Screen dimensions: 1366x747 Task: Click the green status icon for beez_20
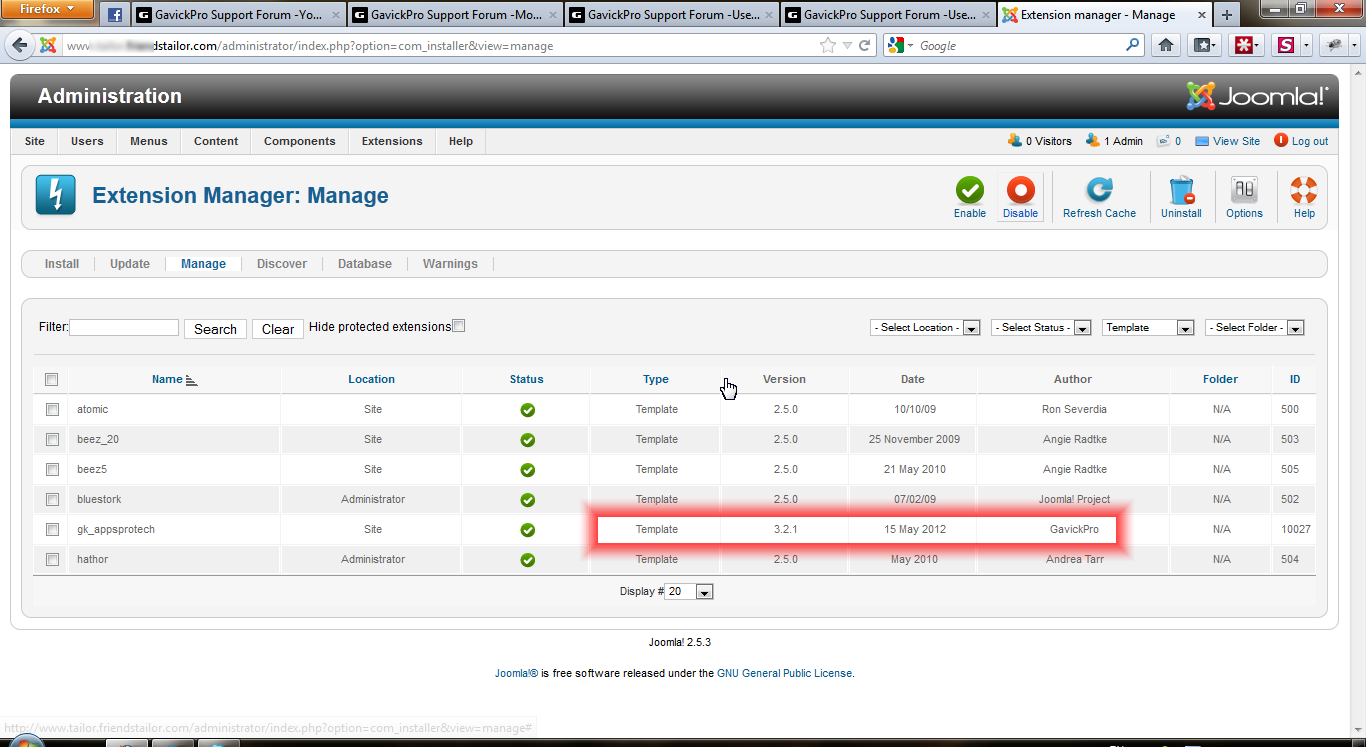527,440
